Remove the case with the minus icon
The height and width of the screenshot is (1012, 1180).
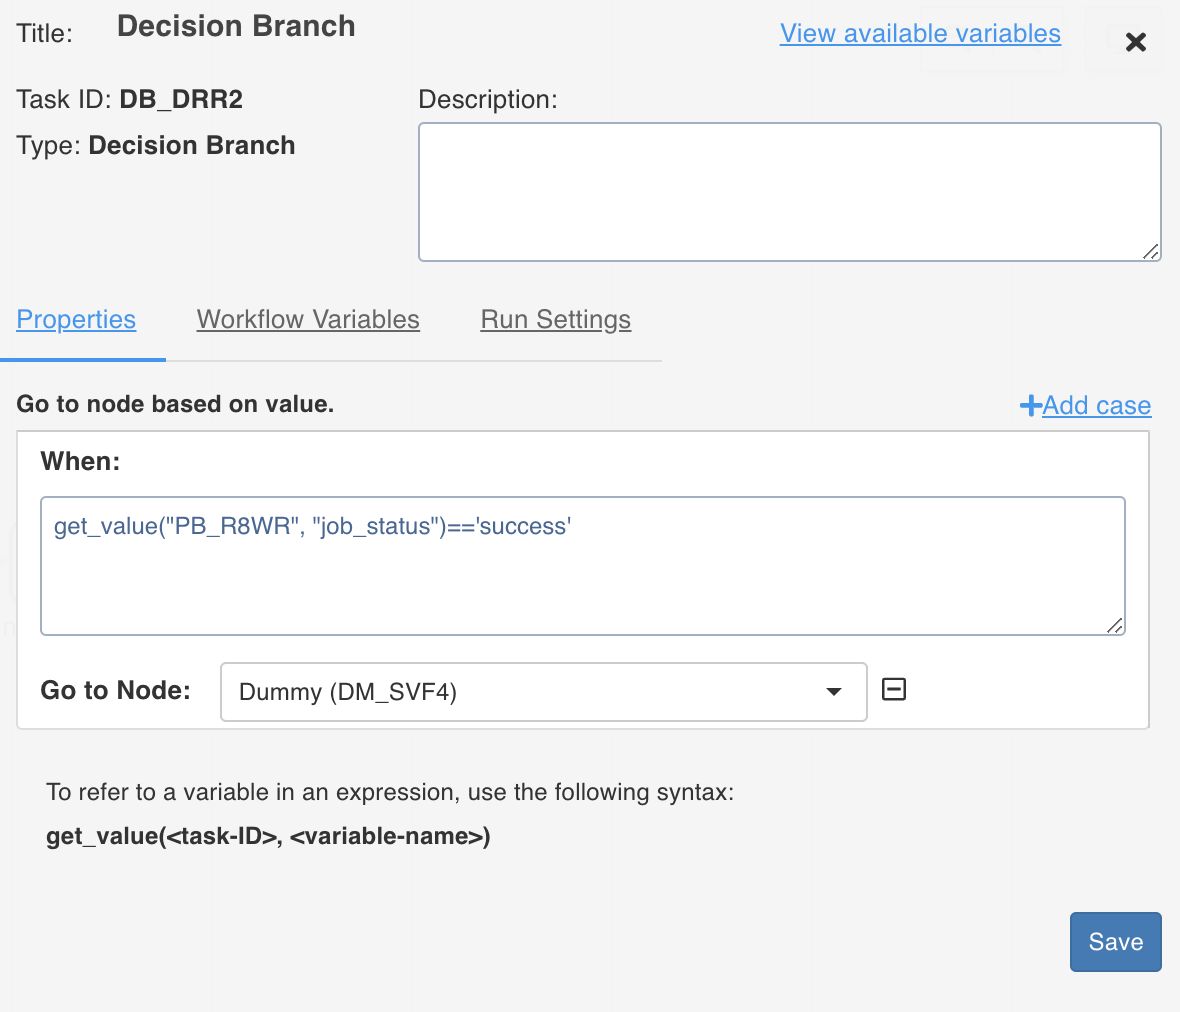click(894, 690)
